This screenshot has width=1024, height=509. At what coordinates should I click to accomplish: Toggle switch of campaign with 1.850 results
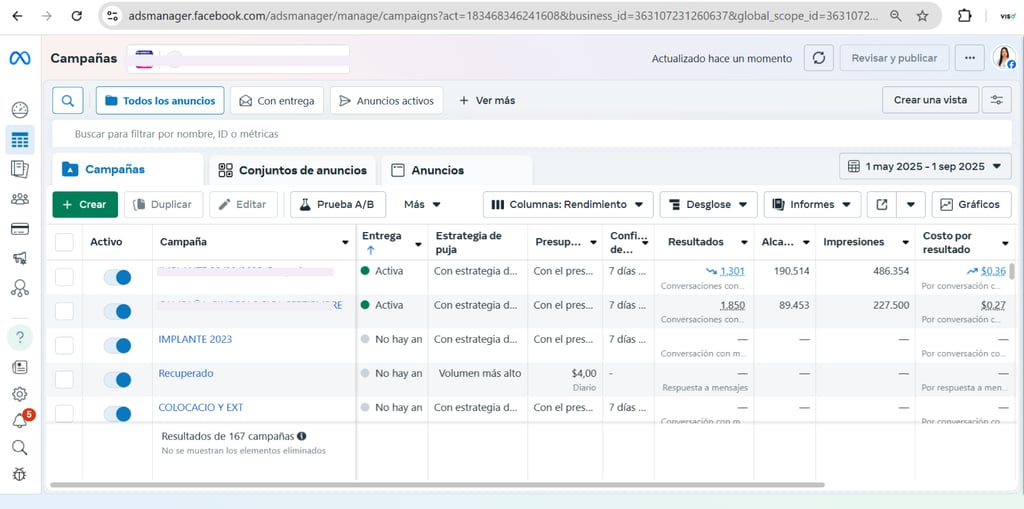118,311
